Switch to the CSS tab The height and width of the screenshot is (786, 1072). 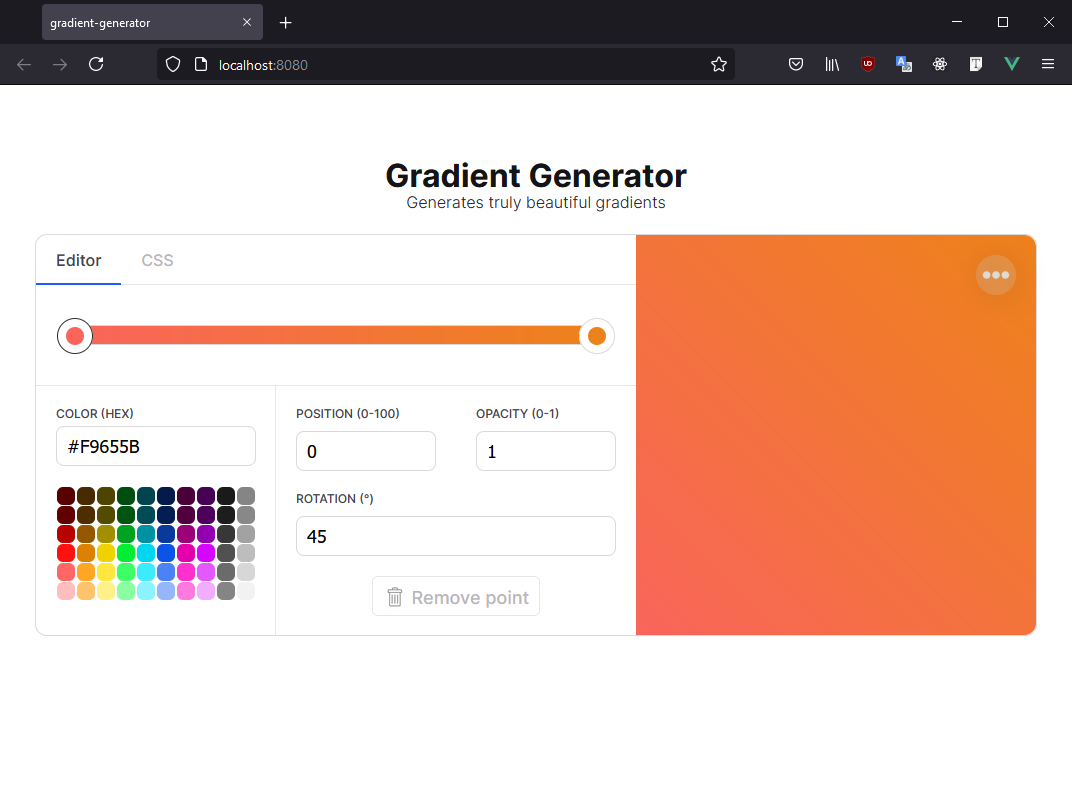(x=157, y=260)
